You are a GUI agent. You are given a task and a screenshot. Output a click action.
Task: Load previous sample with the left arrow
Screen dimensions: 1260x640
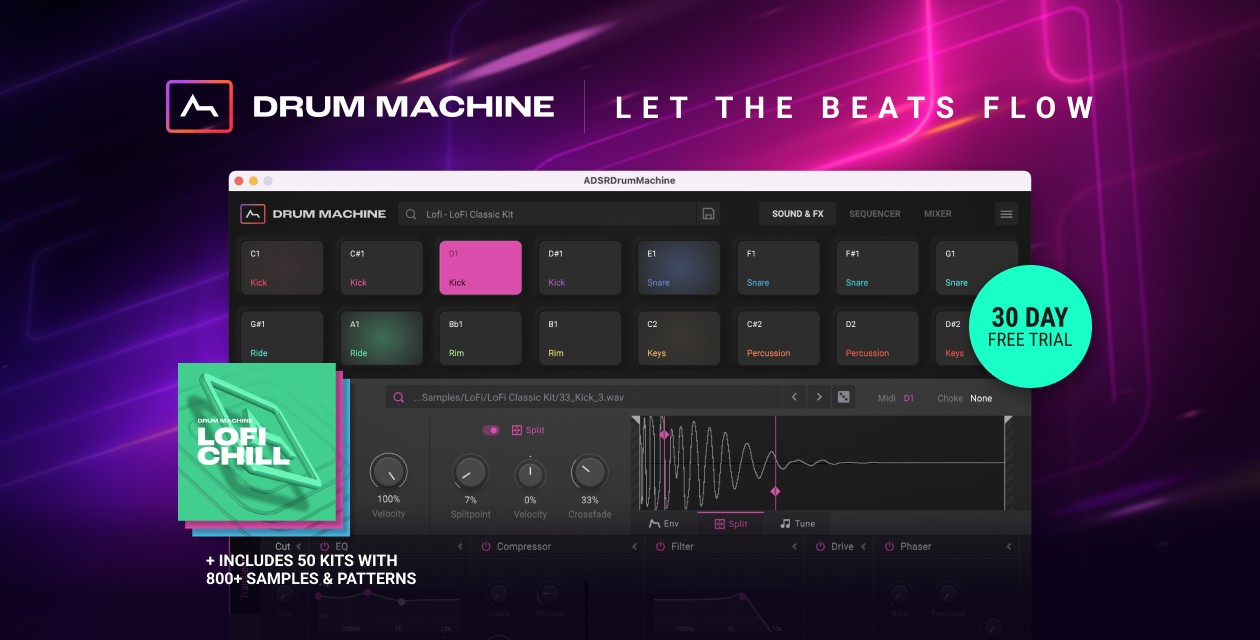(x=794, y=398)
